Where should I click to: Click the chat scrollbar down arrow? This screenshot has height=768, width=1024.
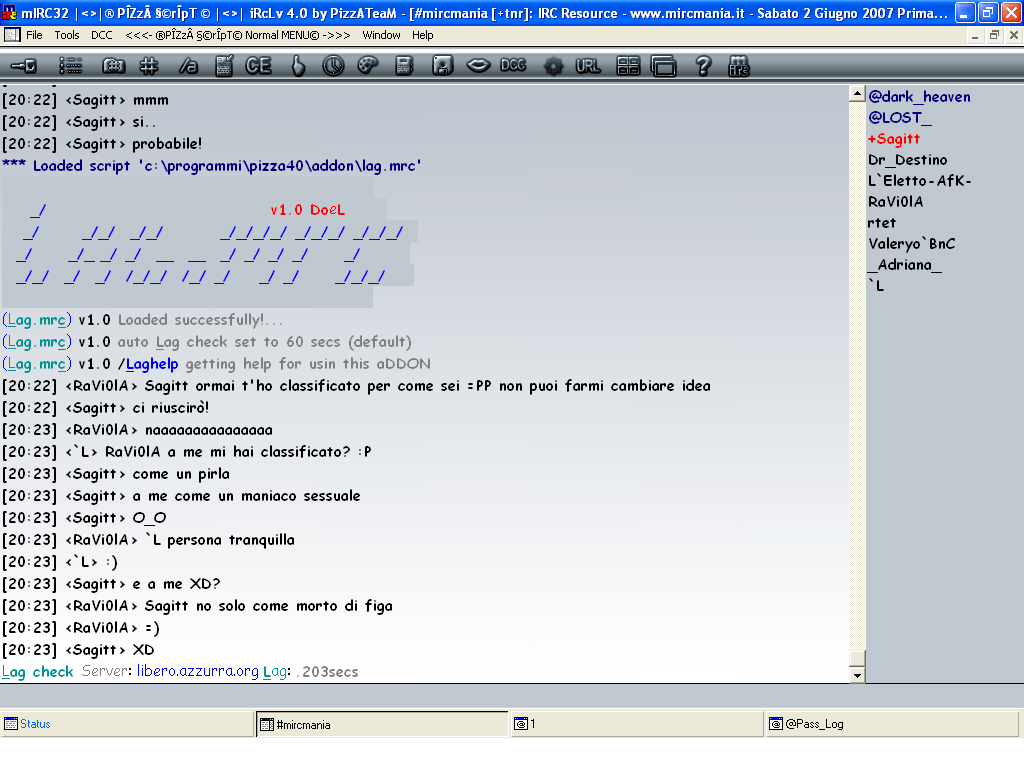coord(857,676)
